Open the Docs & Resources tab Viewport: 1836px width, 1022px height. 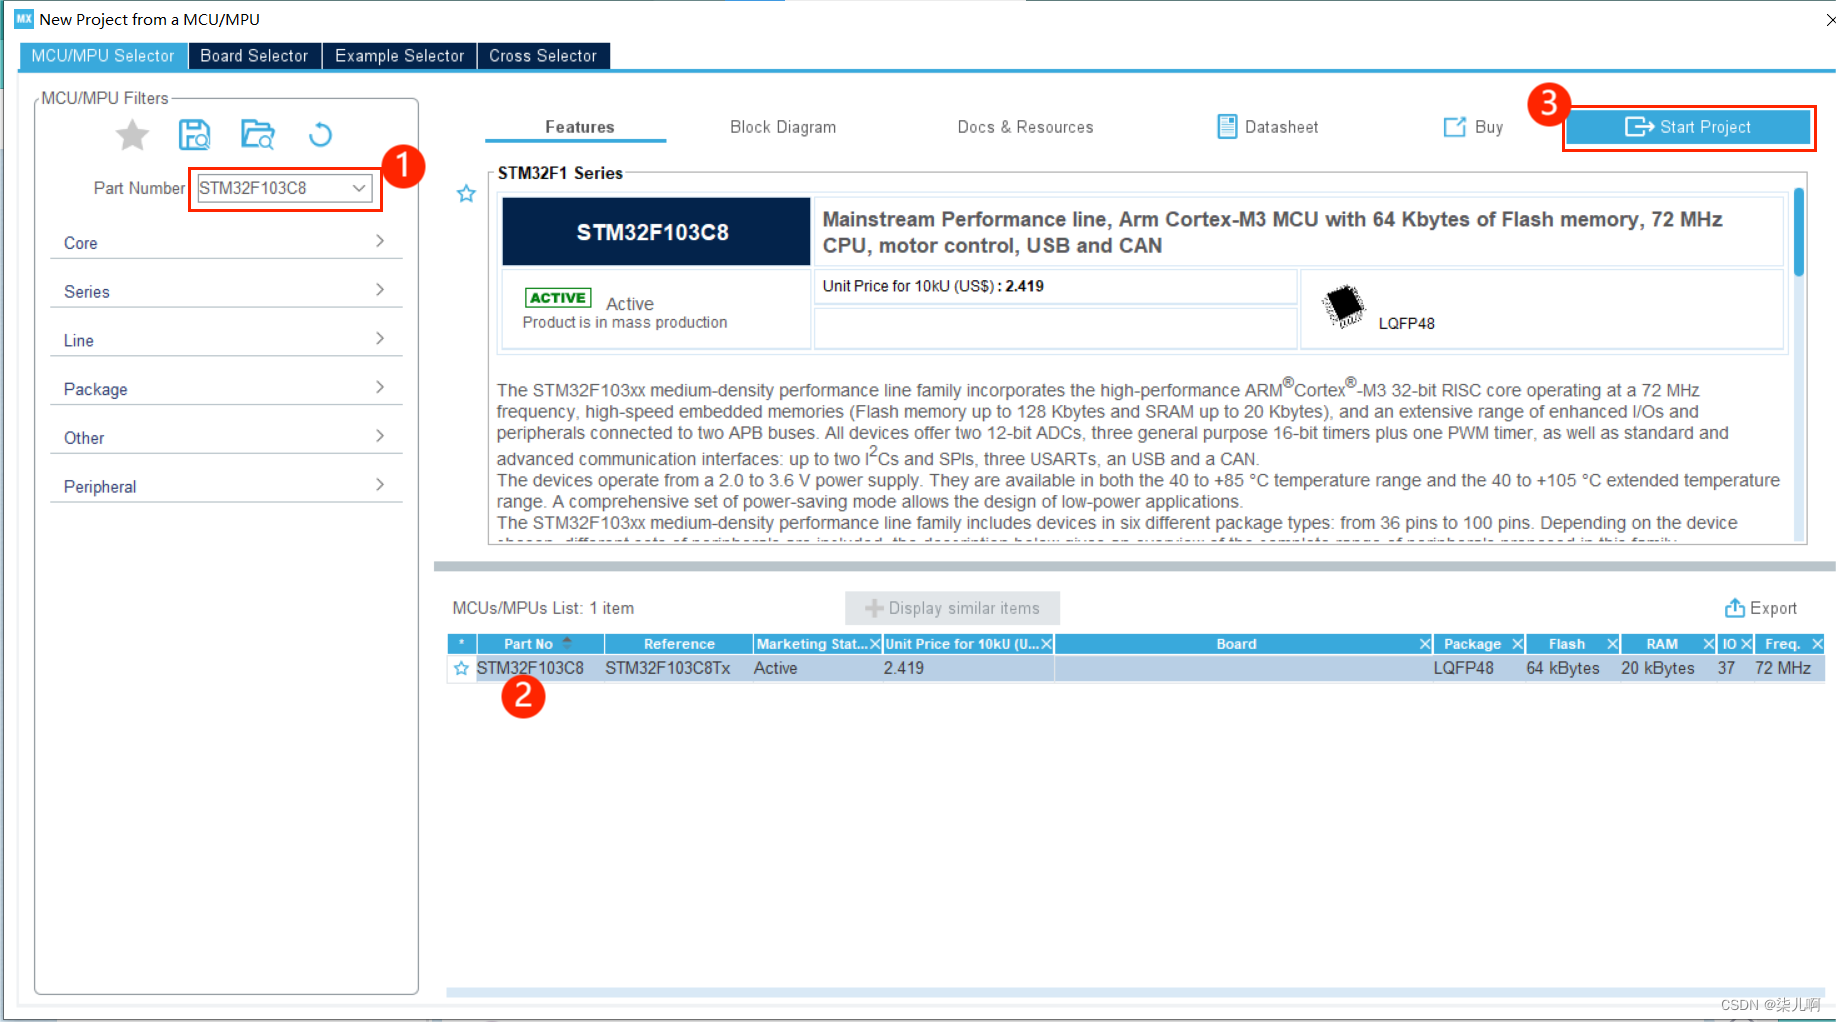click(x=1025, y=127)
